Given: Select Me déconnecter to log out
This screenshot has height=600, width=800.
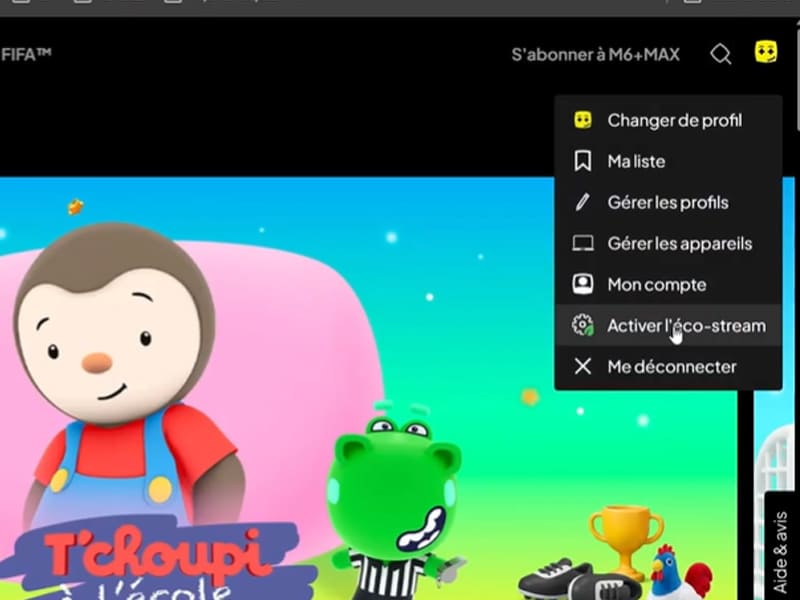Looking at the screenshot, I should click(668, 366).
